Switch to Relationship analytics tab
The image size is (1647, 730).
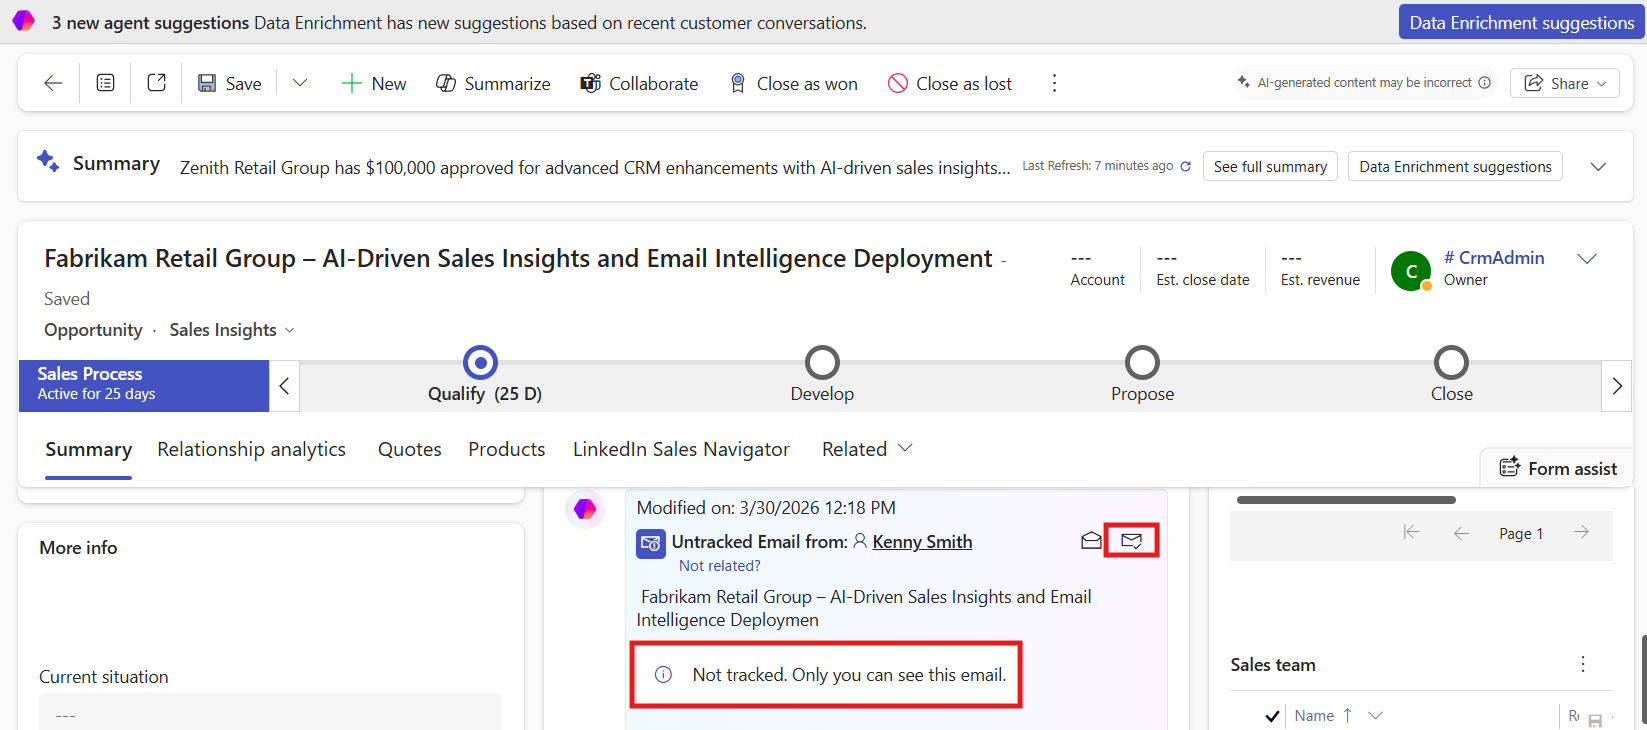[x=251, y=450]
